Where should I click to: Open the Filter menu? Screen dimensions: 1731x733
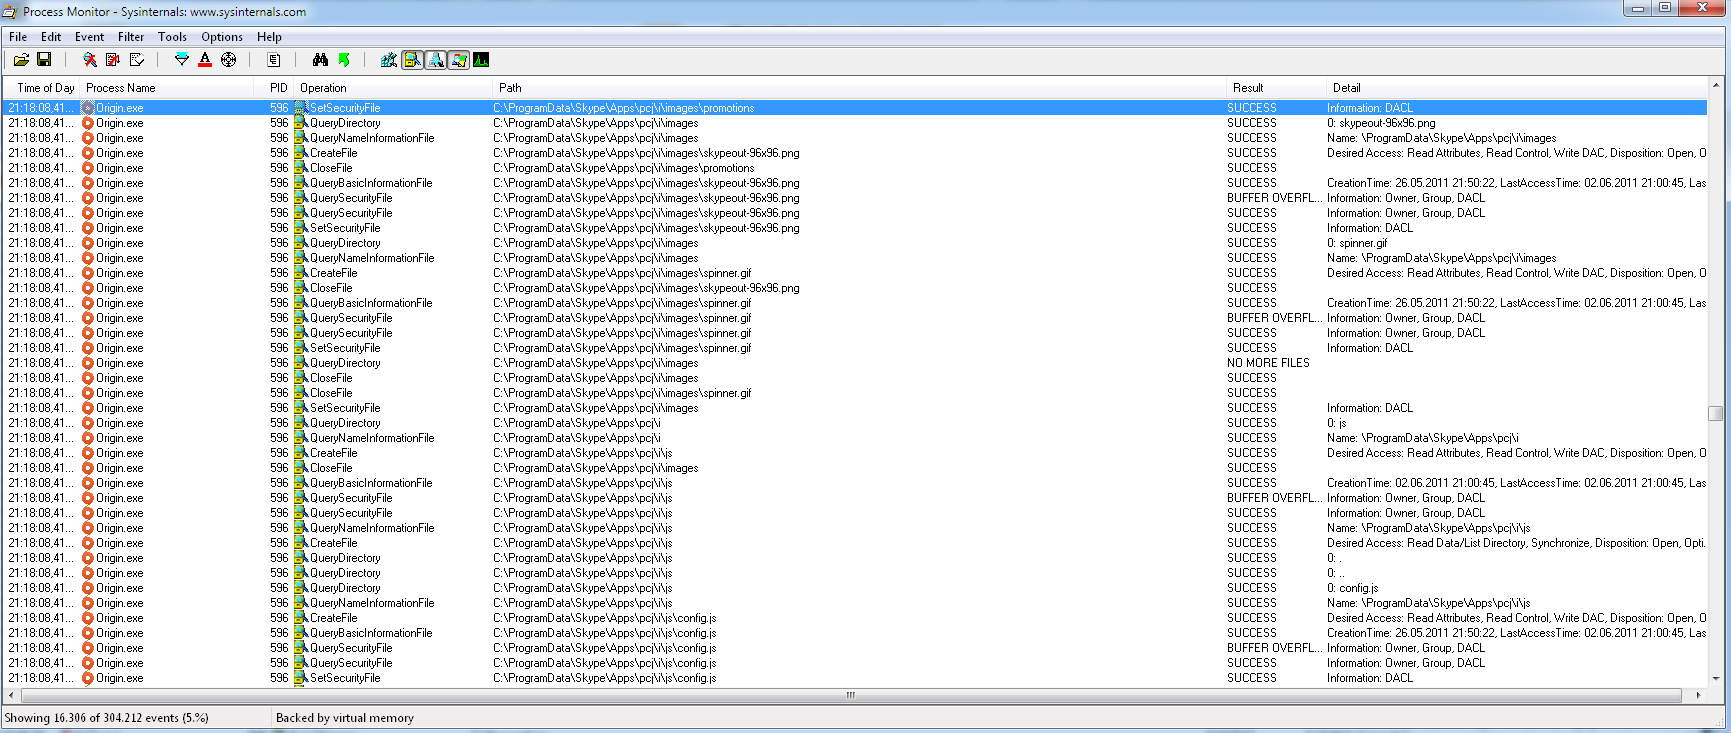pyautogui.click(x=131, y=37)
